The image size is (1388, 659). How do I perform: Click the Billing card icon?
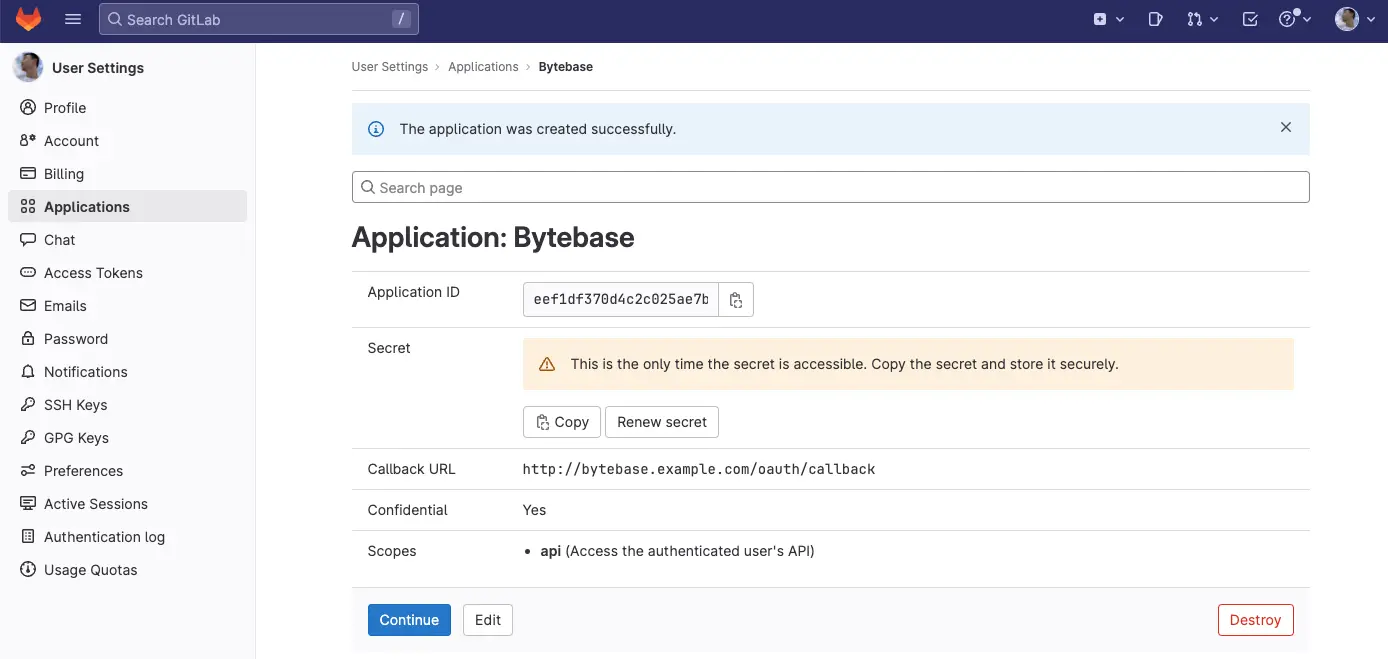[x=28, y=173]
